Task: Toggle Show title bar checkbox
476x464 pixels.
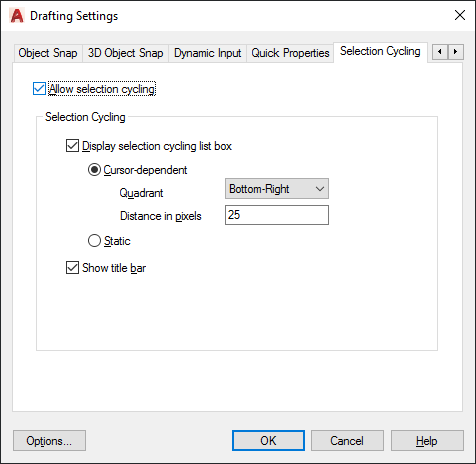Action: [x=72, y=268]
